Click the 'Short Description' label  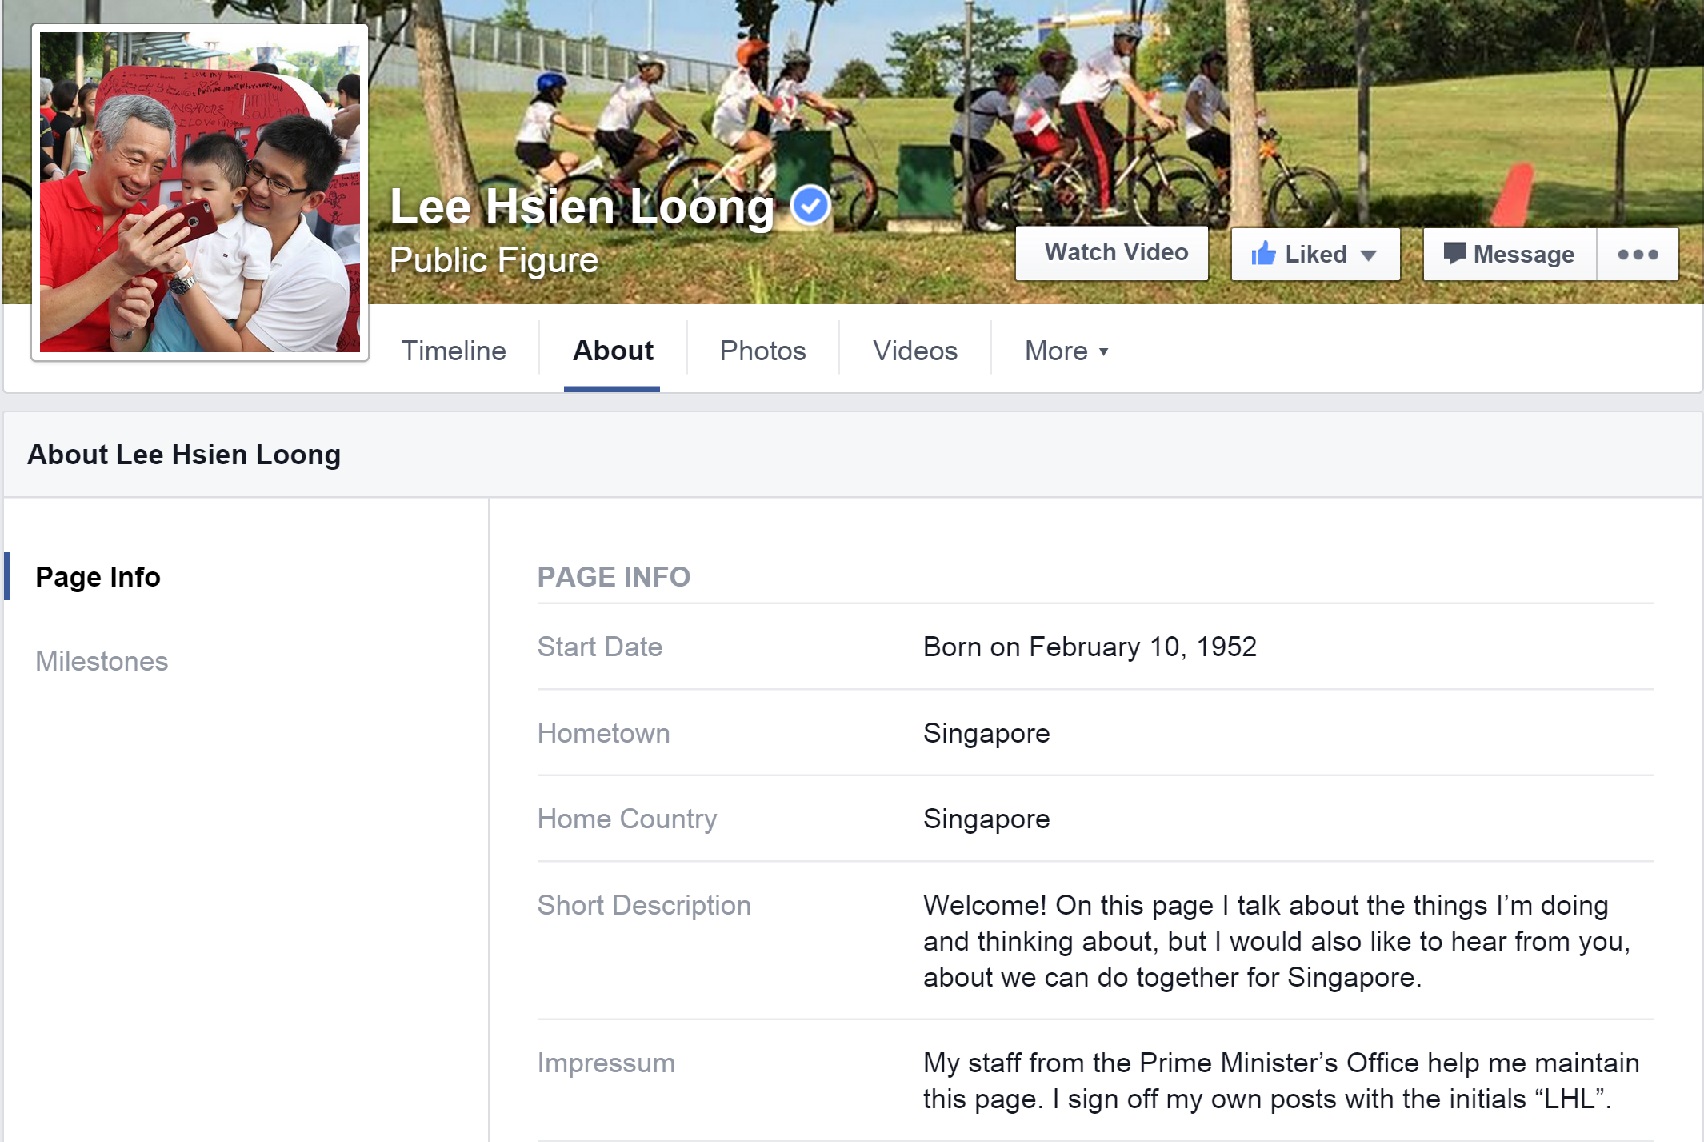pyautogui.click(x=644, y=905)
